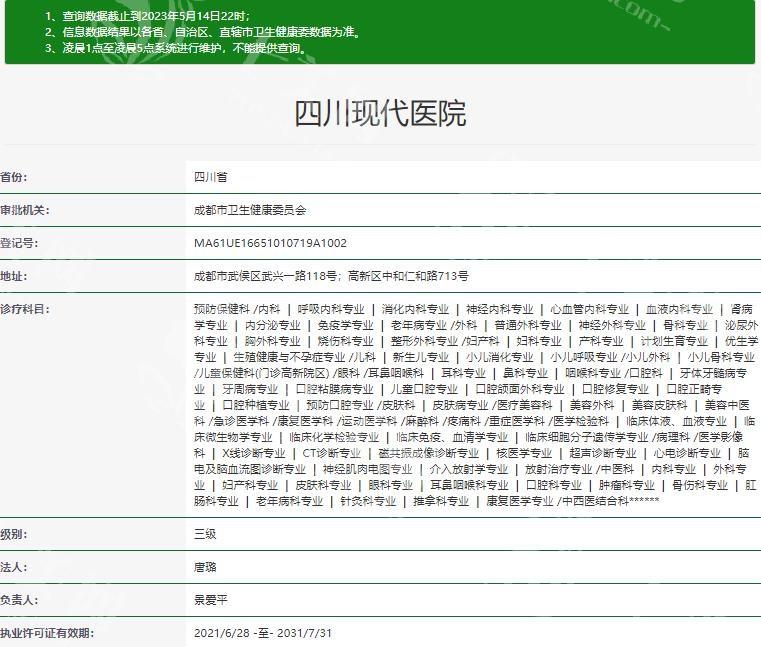Screen dimensions: 761x647
Task: Click 儿童保健科(门诊高新院区) entry
Action: (x=262, y=373)
